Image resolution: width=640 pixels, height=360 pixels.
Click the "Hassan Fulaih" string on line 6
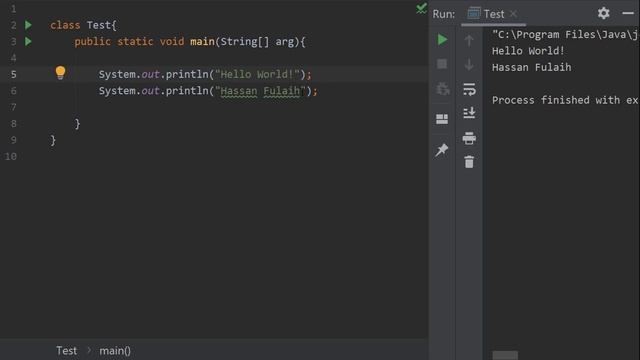coord(260,91)
